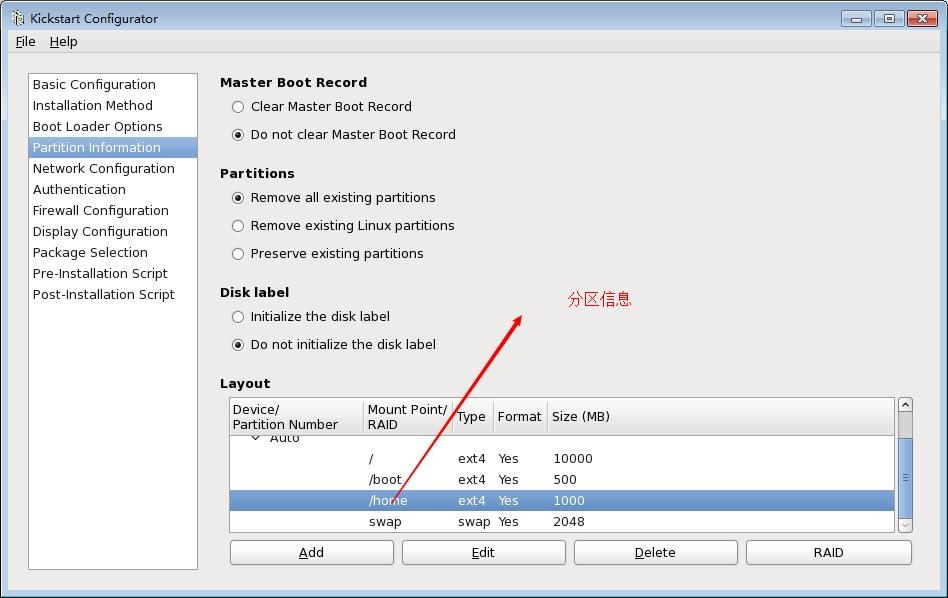
Task: Open Firewall Configuration section
Action: (113, 210)
